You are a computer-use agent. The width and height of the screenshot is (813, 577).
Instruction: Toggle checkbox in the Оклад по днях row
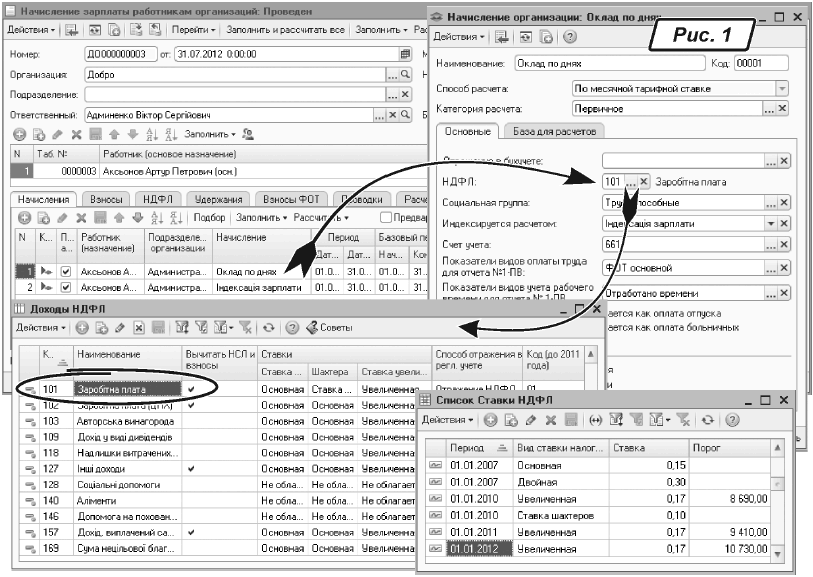[x=66, y=271]
